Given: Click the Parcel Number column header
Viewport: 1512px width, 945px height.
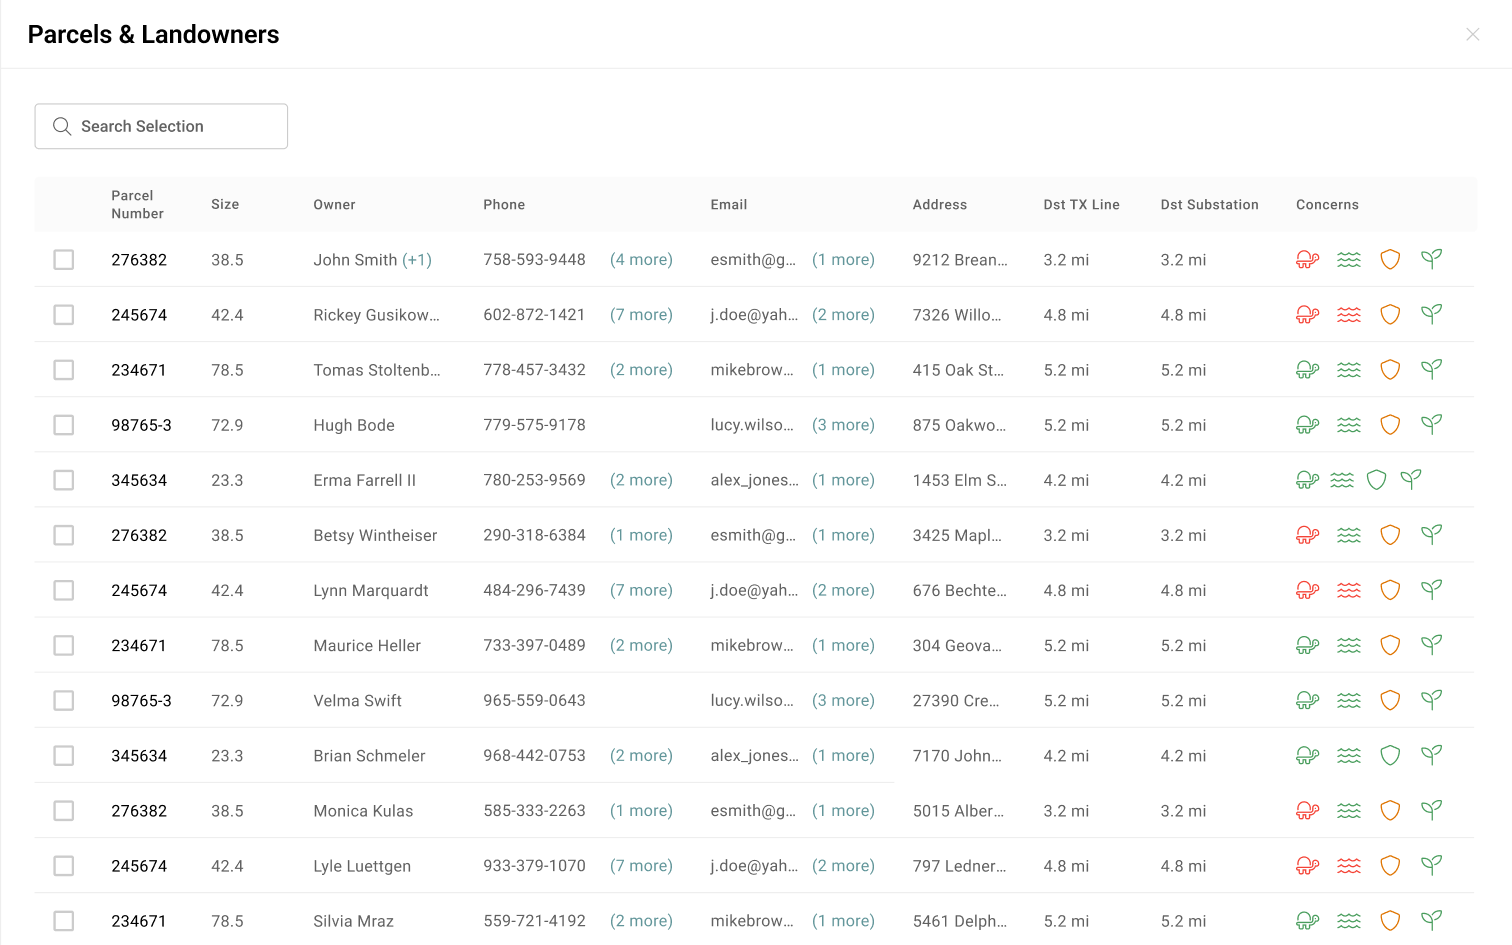Looking at the screenshot, I should tap(137, 204).
